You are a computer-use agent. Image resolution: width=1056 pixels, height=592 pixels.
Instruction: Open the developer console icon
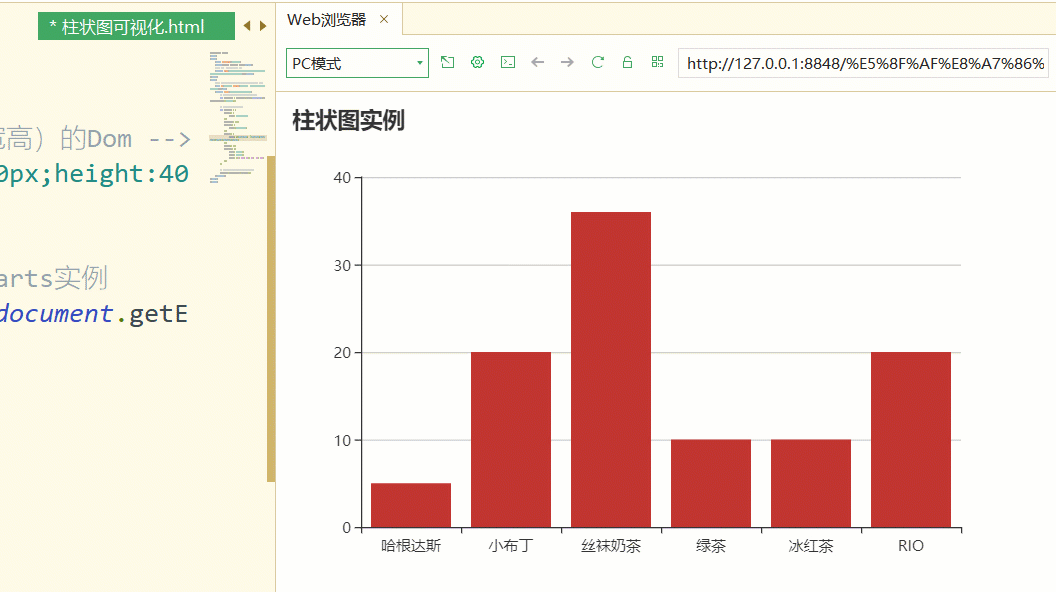tap(507, 62)
